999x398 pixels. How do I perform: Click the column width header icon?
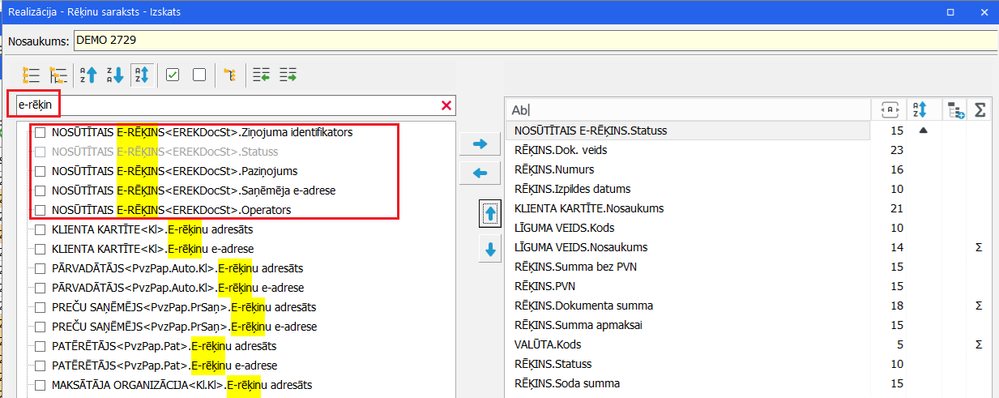coord(889,110)
